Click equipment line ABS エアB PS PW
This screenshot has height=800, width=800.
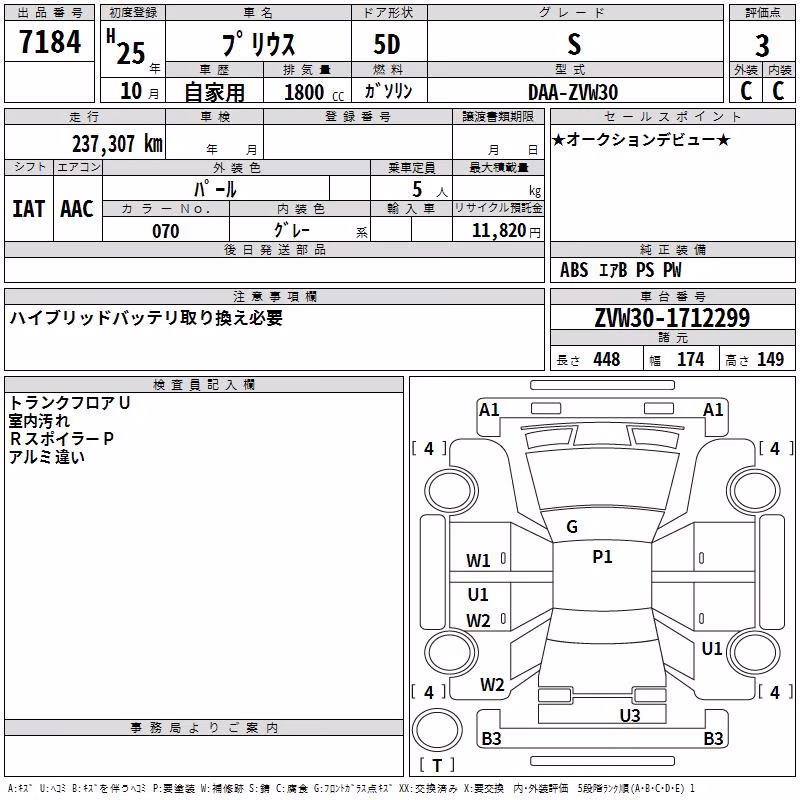620,270
